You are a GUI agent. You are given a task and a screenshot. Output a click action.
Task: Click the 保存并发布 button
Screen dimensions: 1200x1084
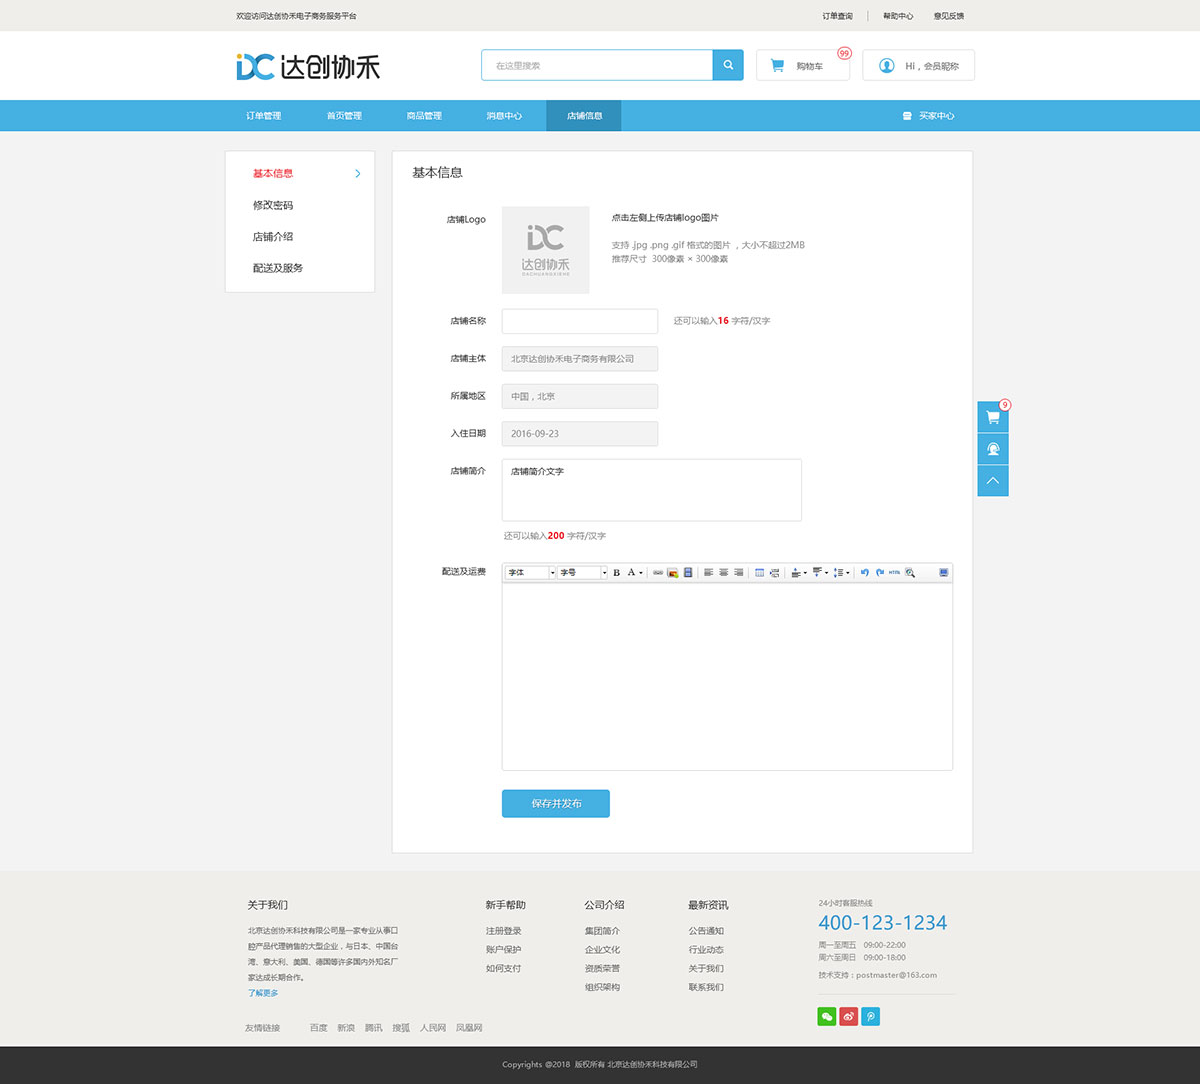[x=555, y=803]
